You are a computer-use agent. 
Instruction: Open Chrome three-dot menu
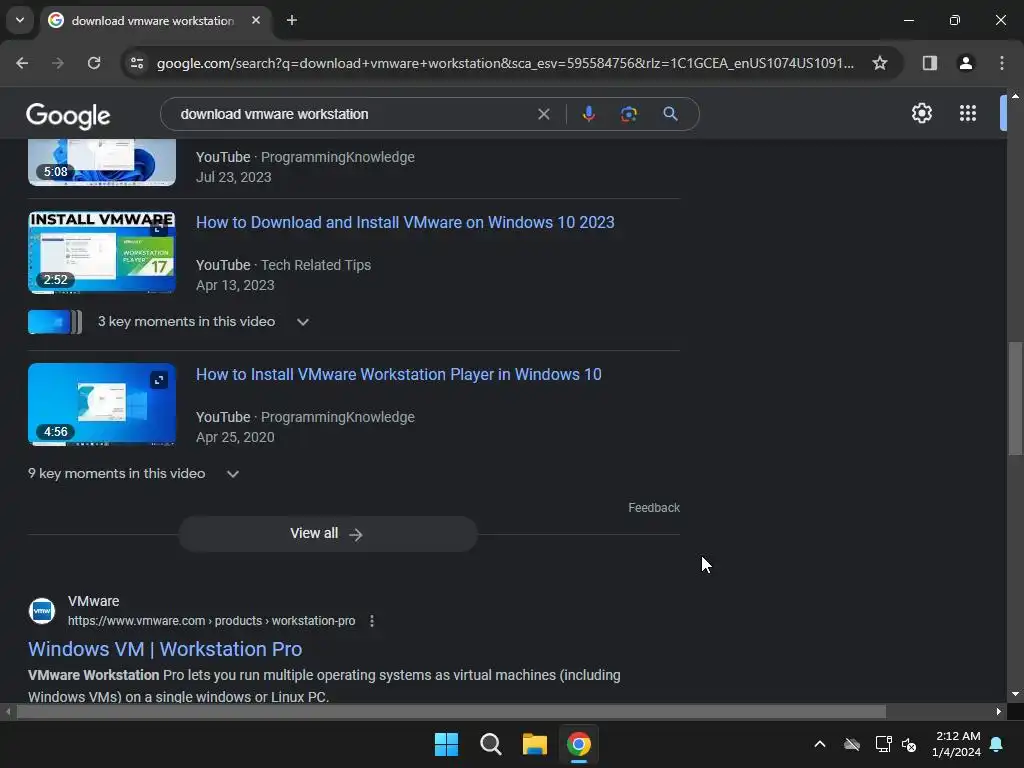(1001, 63)
